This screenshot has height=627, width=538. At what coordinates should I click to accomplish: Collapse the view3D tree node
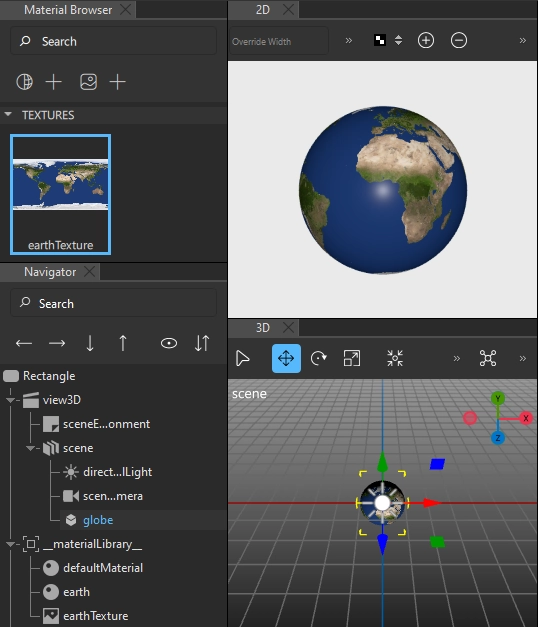tap(10, 400)
